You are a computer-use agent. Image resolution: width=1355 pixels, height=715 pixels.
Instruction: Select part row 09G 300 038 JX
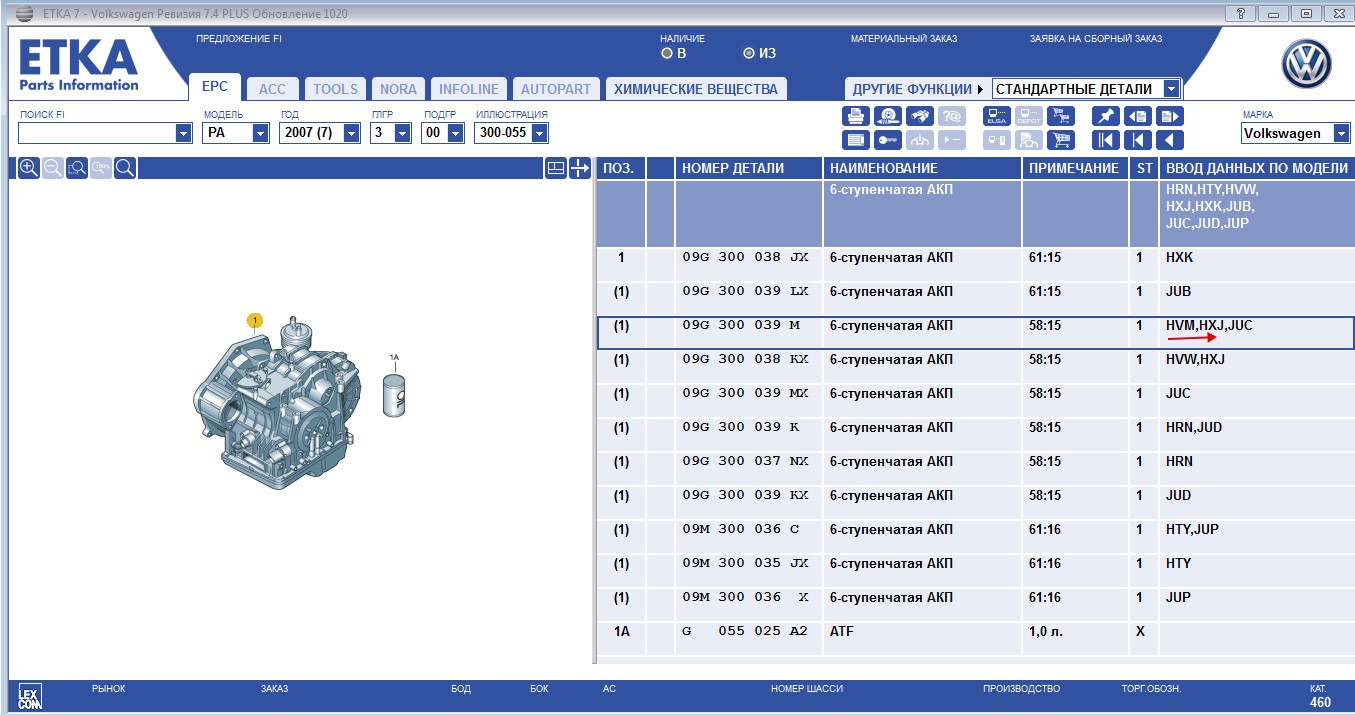point(745,258)
